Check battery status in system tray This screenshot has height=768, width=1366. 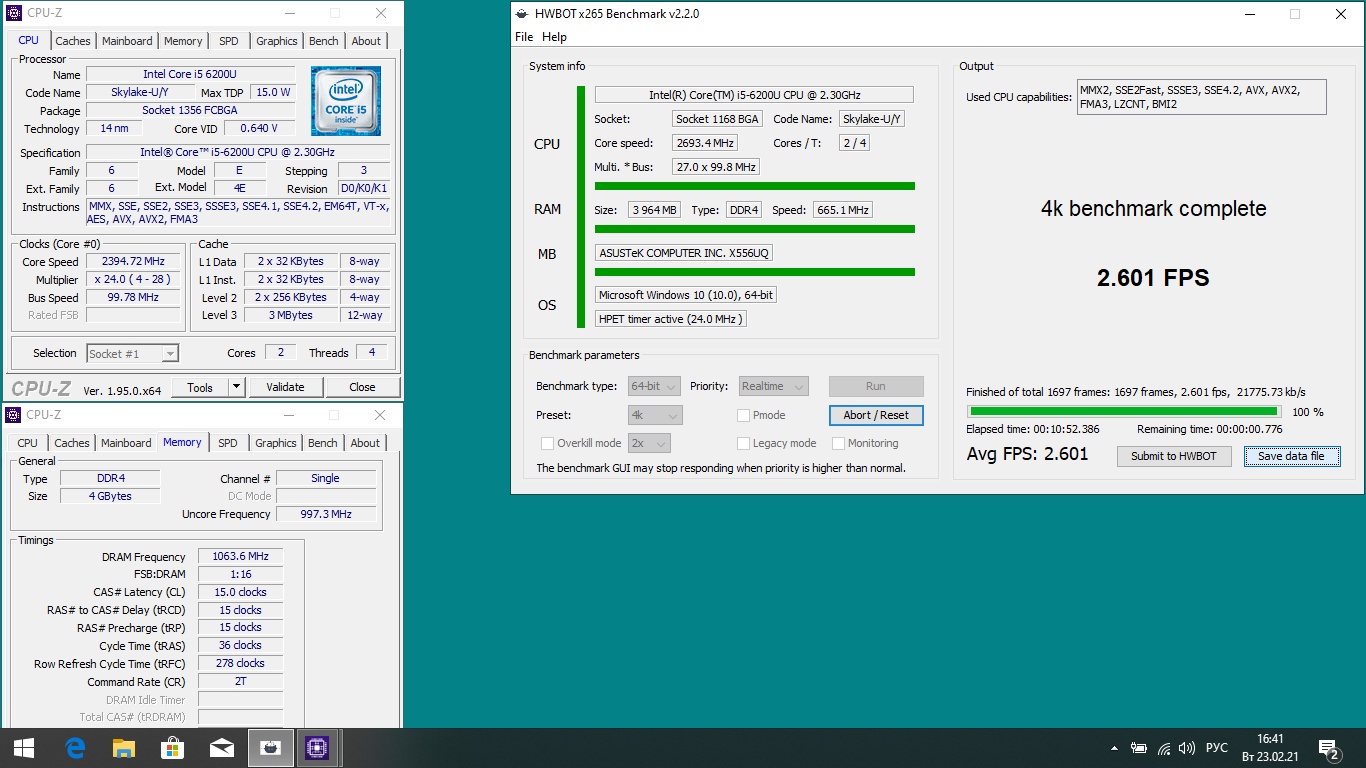pyautogui.click(x=1139, y=748)
